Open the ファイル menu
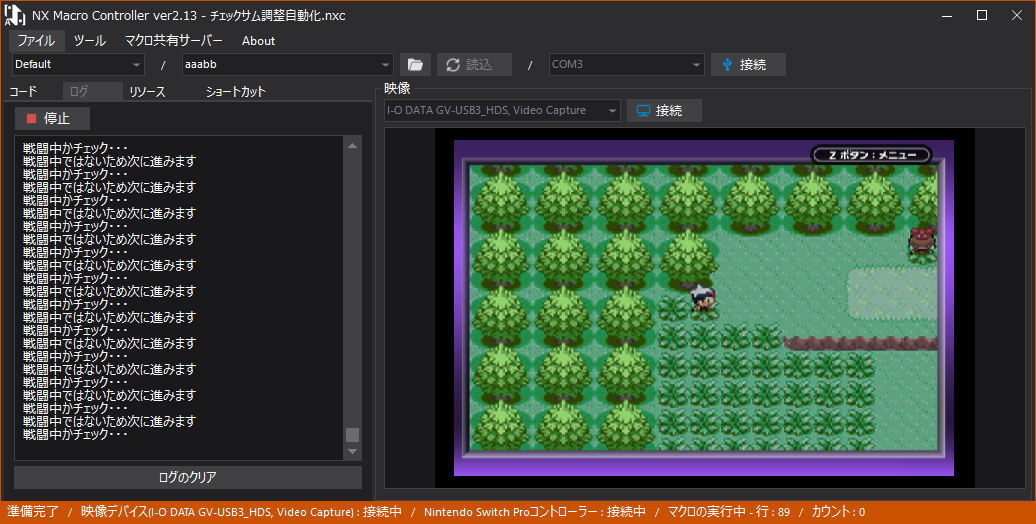 [36, 40]
